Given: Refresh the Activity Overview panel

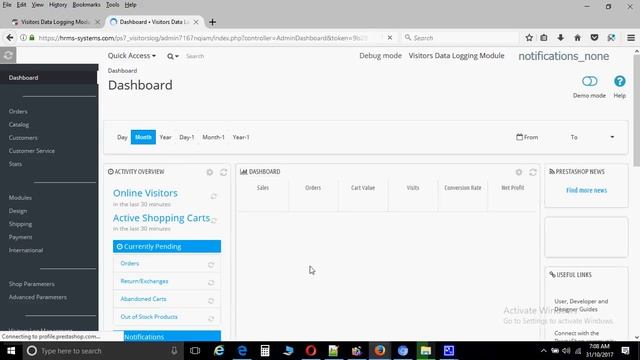Looking at the screenshot, I should (x=223, y=172).
